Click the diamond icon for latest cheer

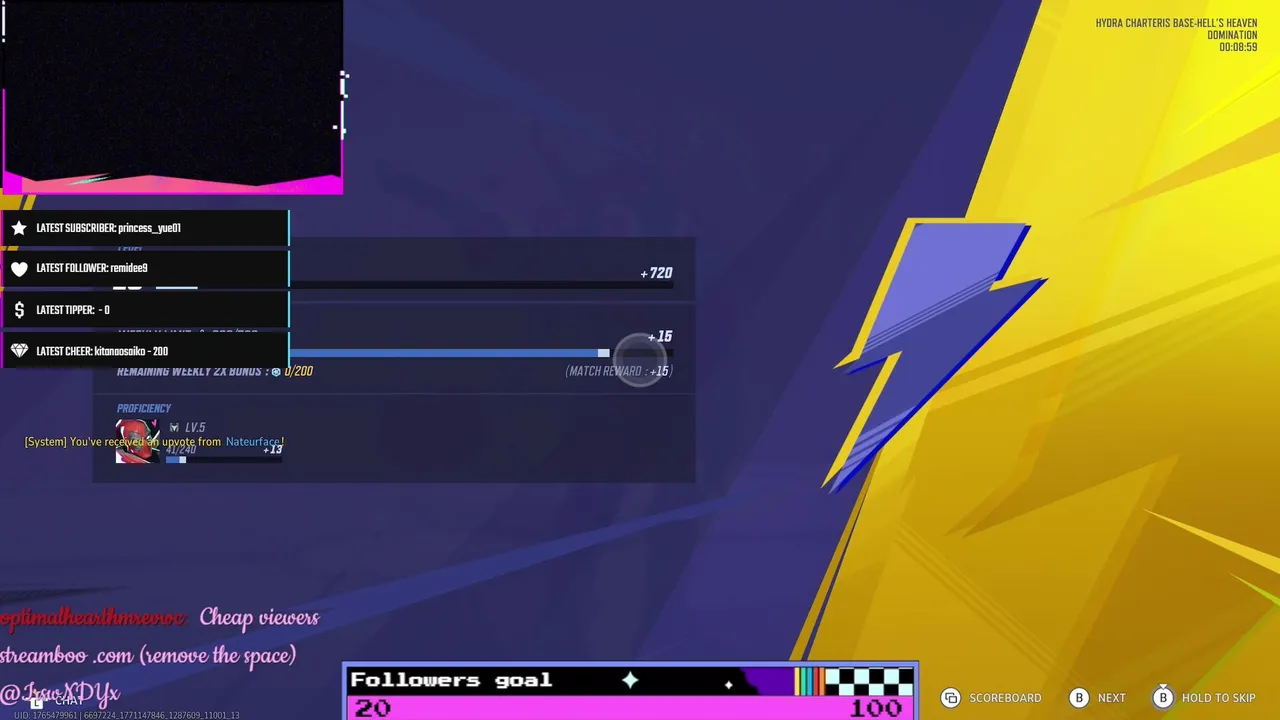19,351
